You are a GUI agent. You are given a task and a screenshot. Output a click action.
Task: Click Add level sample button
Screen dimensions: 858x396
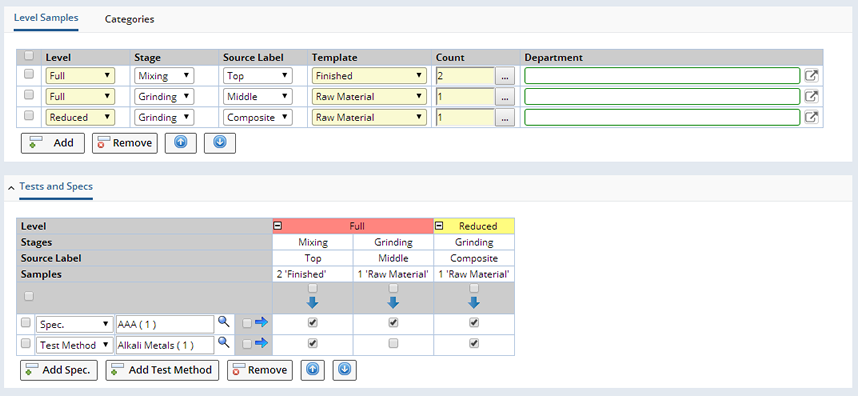53,143
